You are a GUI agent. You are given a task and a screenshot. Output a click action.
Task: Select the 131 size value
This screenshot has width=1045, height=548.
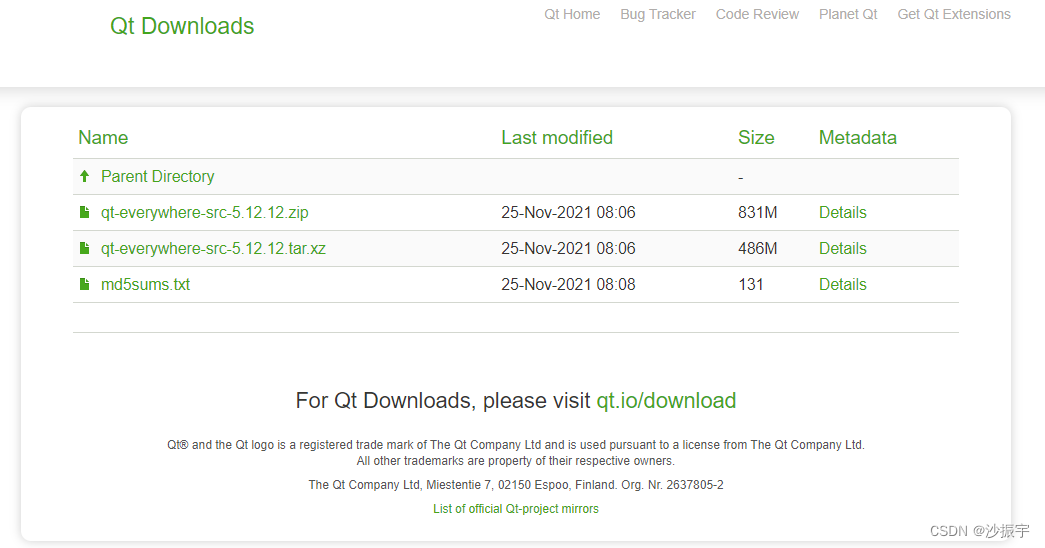(x=750, y=285)
